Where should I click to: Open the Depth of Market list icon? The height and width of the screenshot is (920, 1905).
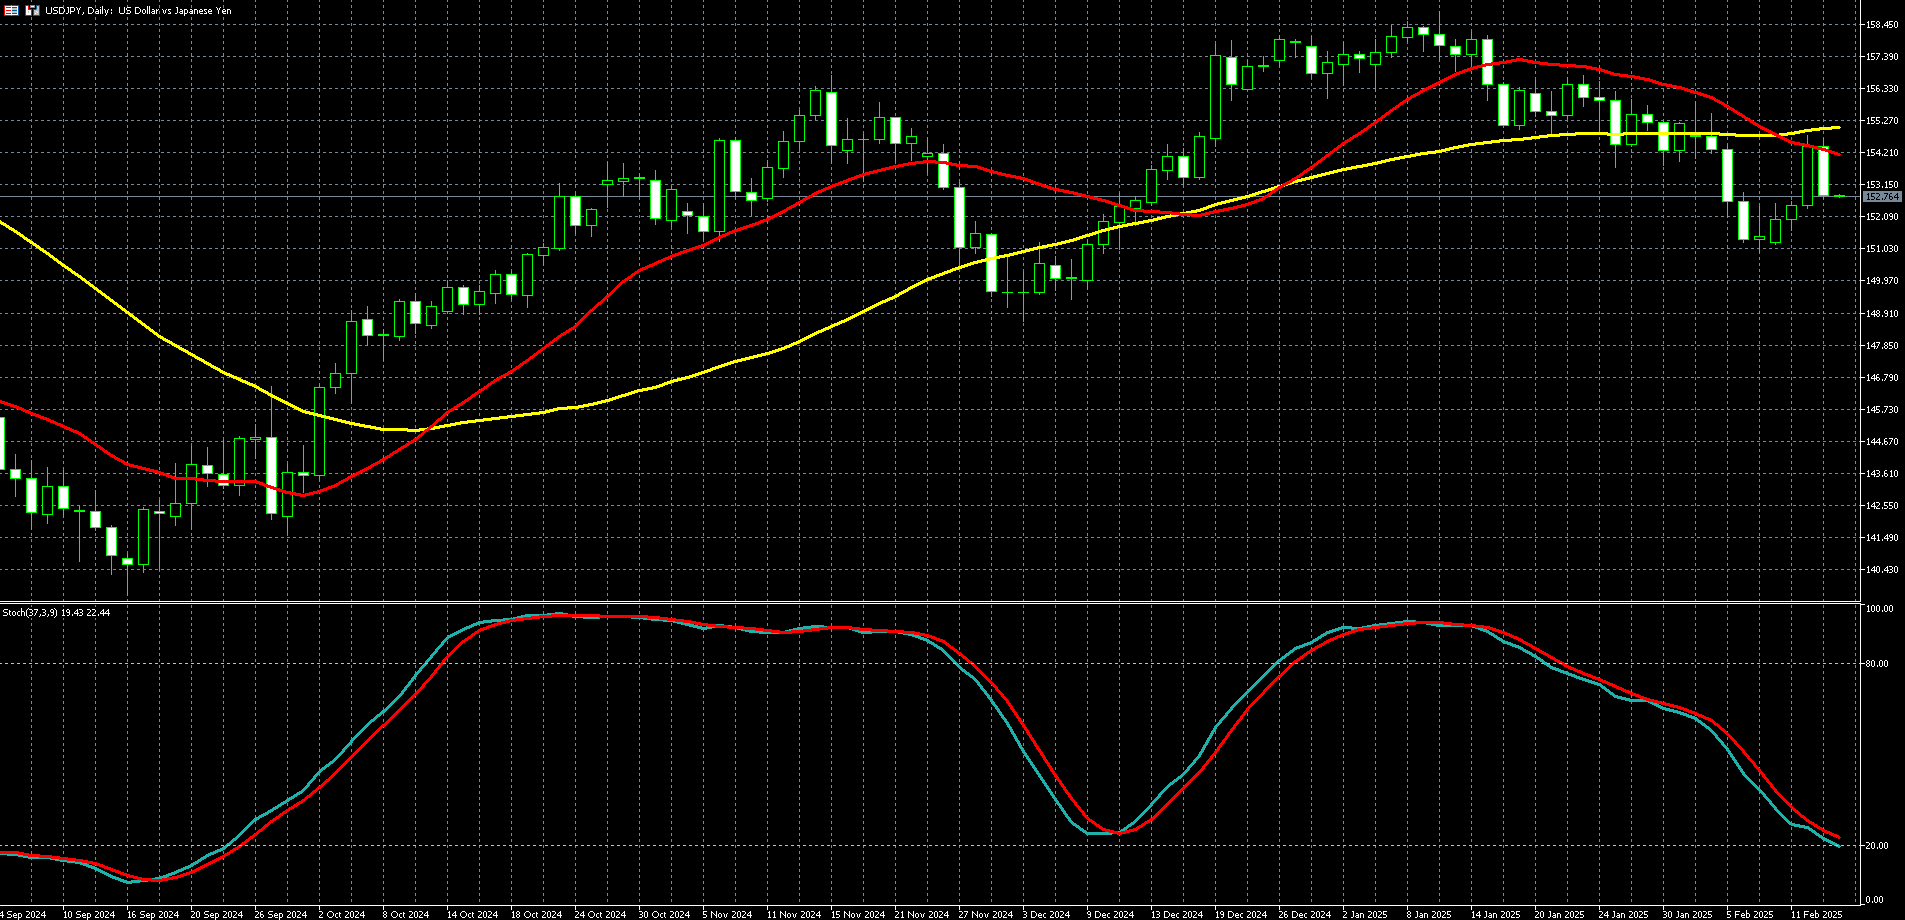(x=12, y=10)
